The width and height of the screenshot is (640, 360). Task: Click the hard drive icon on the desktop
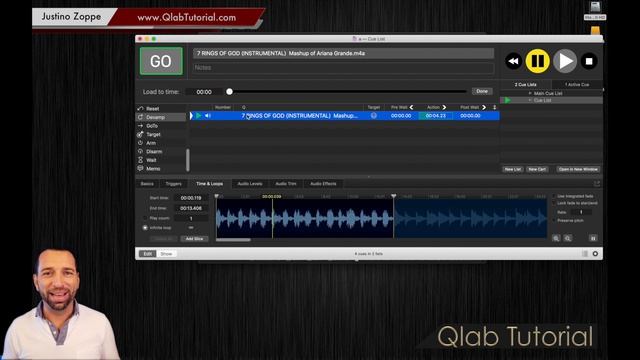pyautogui.click(x=595, y=7)
